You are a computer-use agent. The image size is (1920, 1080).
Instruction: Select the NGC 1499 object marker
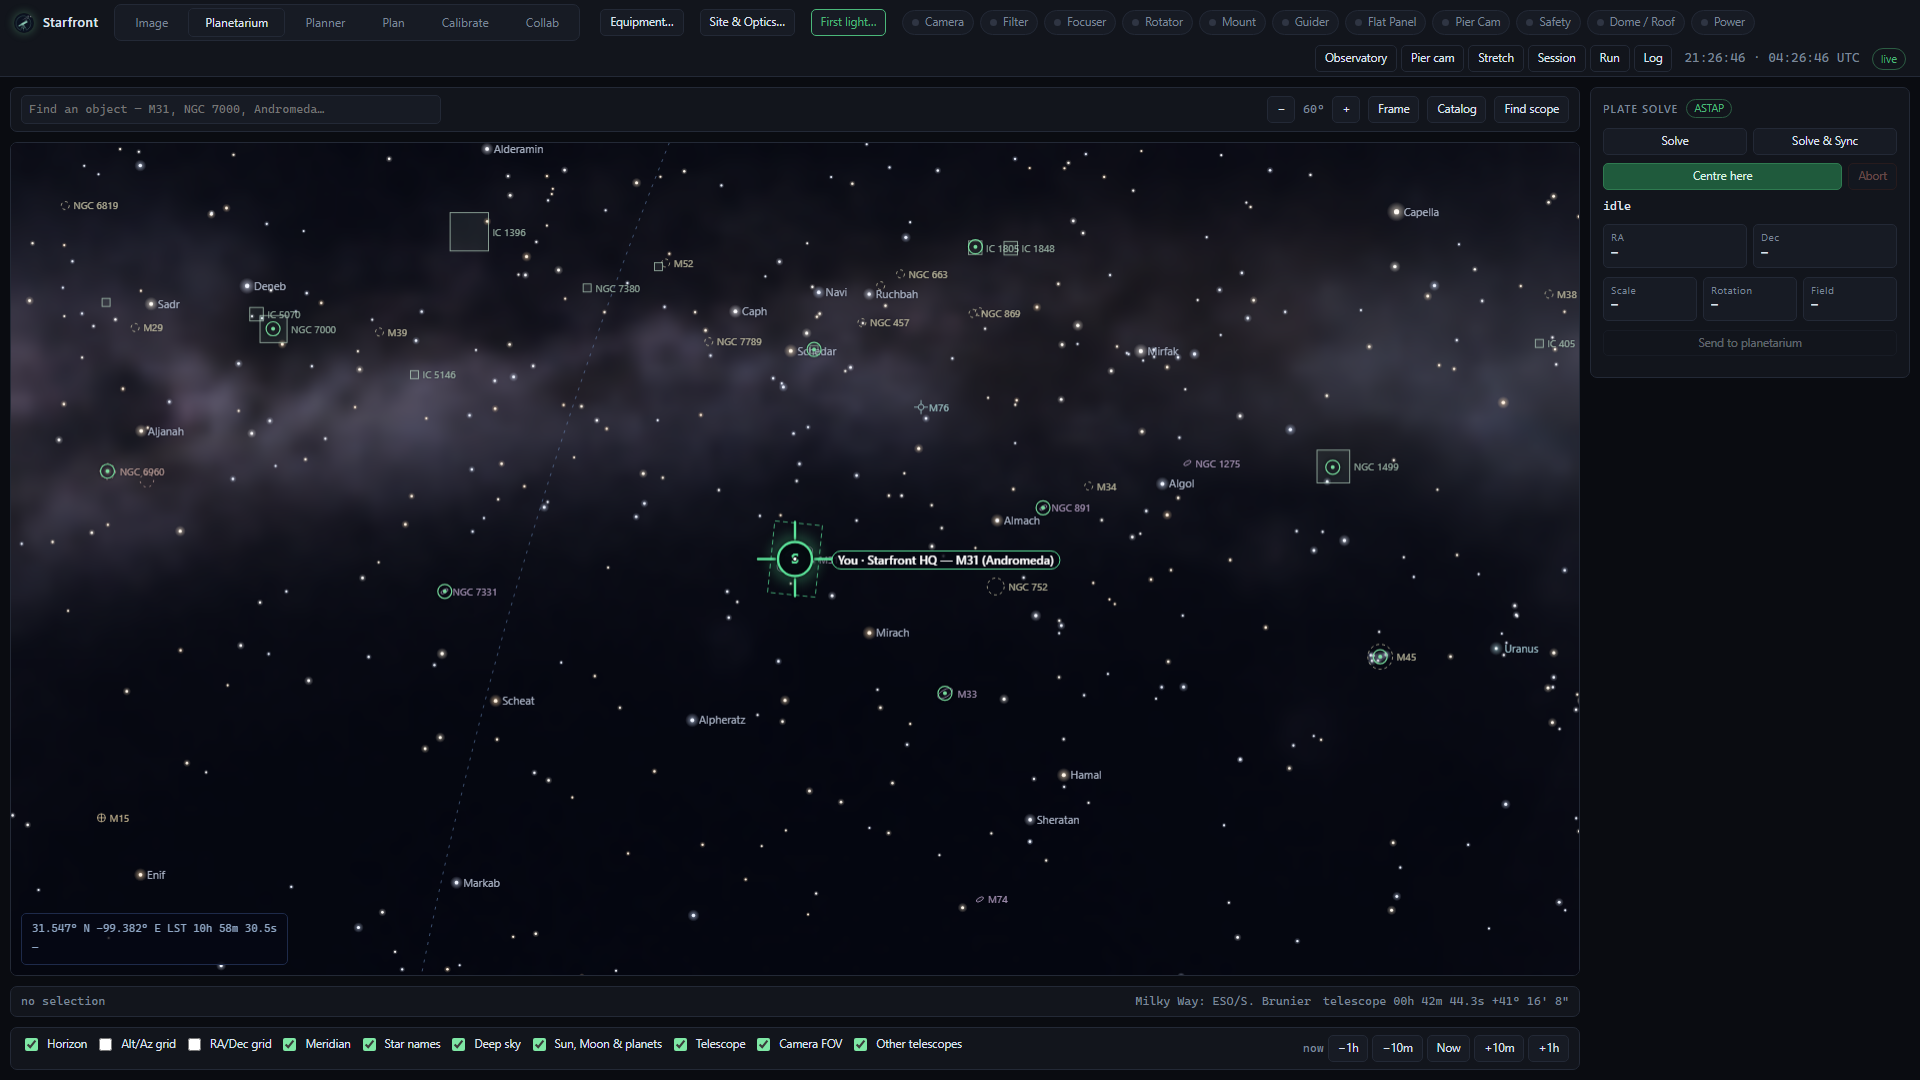(x=1332, y=467)
